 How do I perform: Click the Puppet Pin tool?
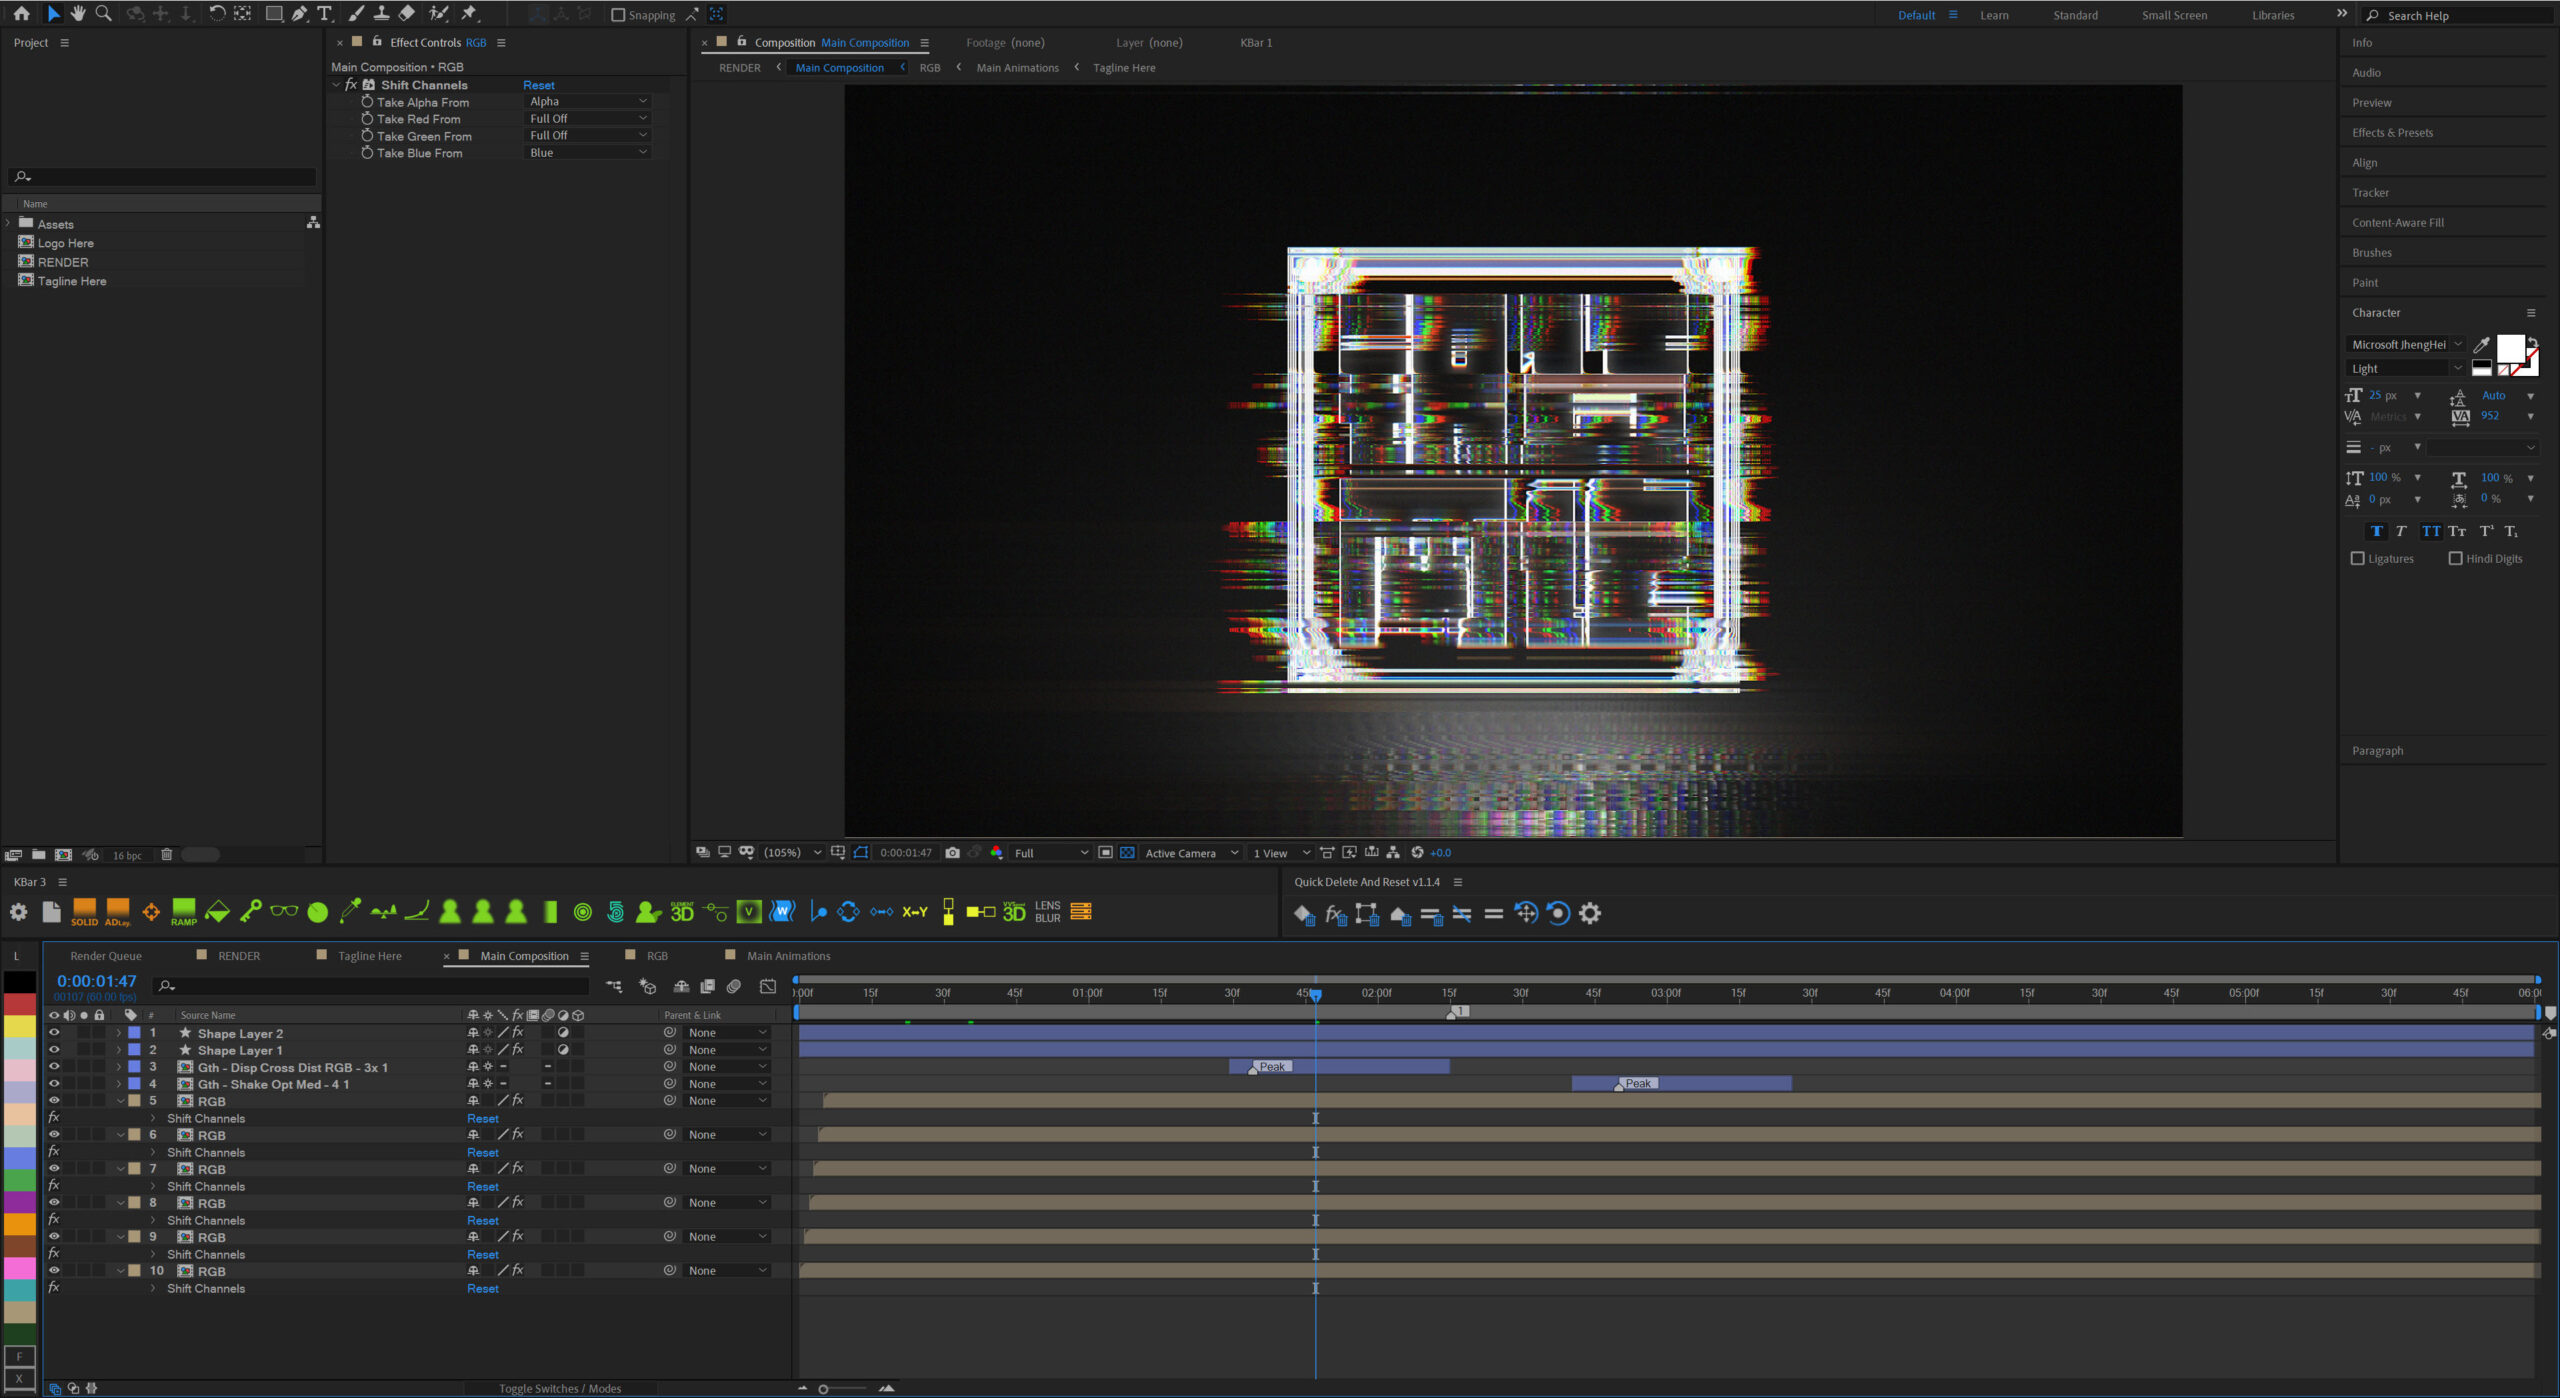pos(469,14)
